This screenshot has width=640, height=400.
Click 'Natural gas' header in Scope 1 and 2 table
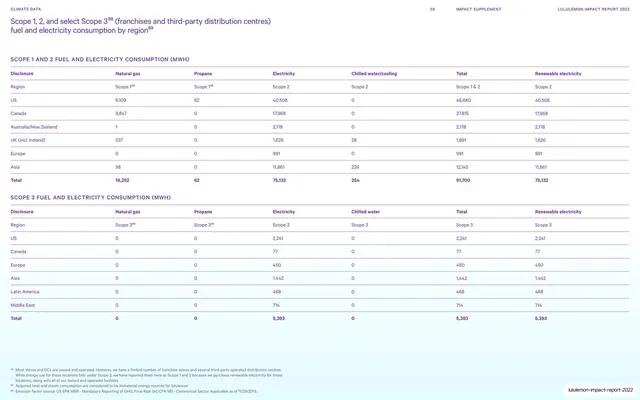[x=128, y=73]
